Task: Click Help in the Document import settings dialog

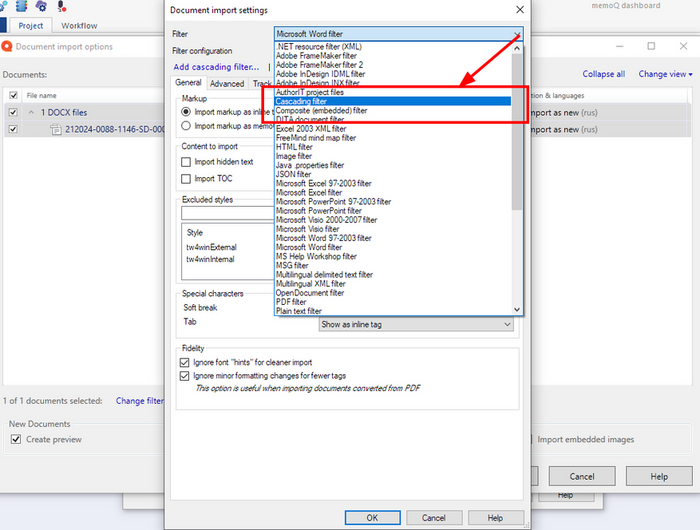Action: [x=495, y=517]
